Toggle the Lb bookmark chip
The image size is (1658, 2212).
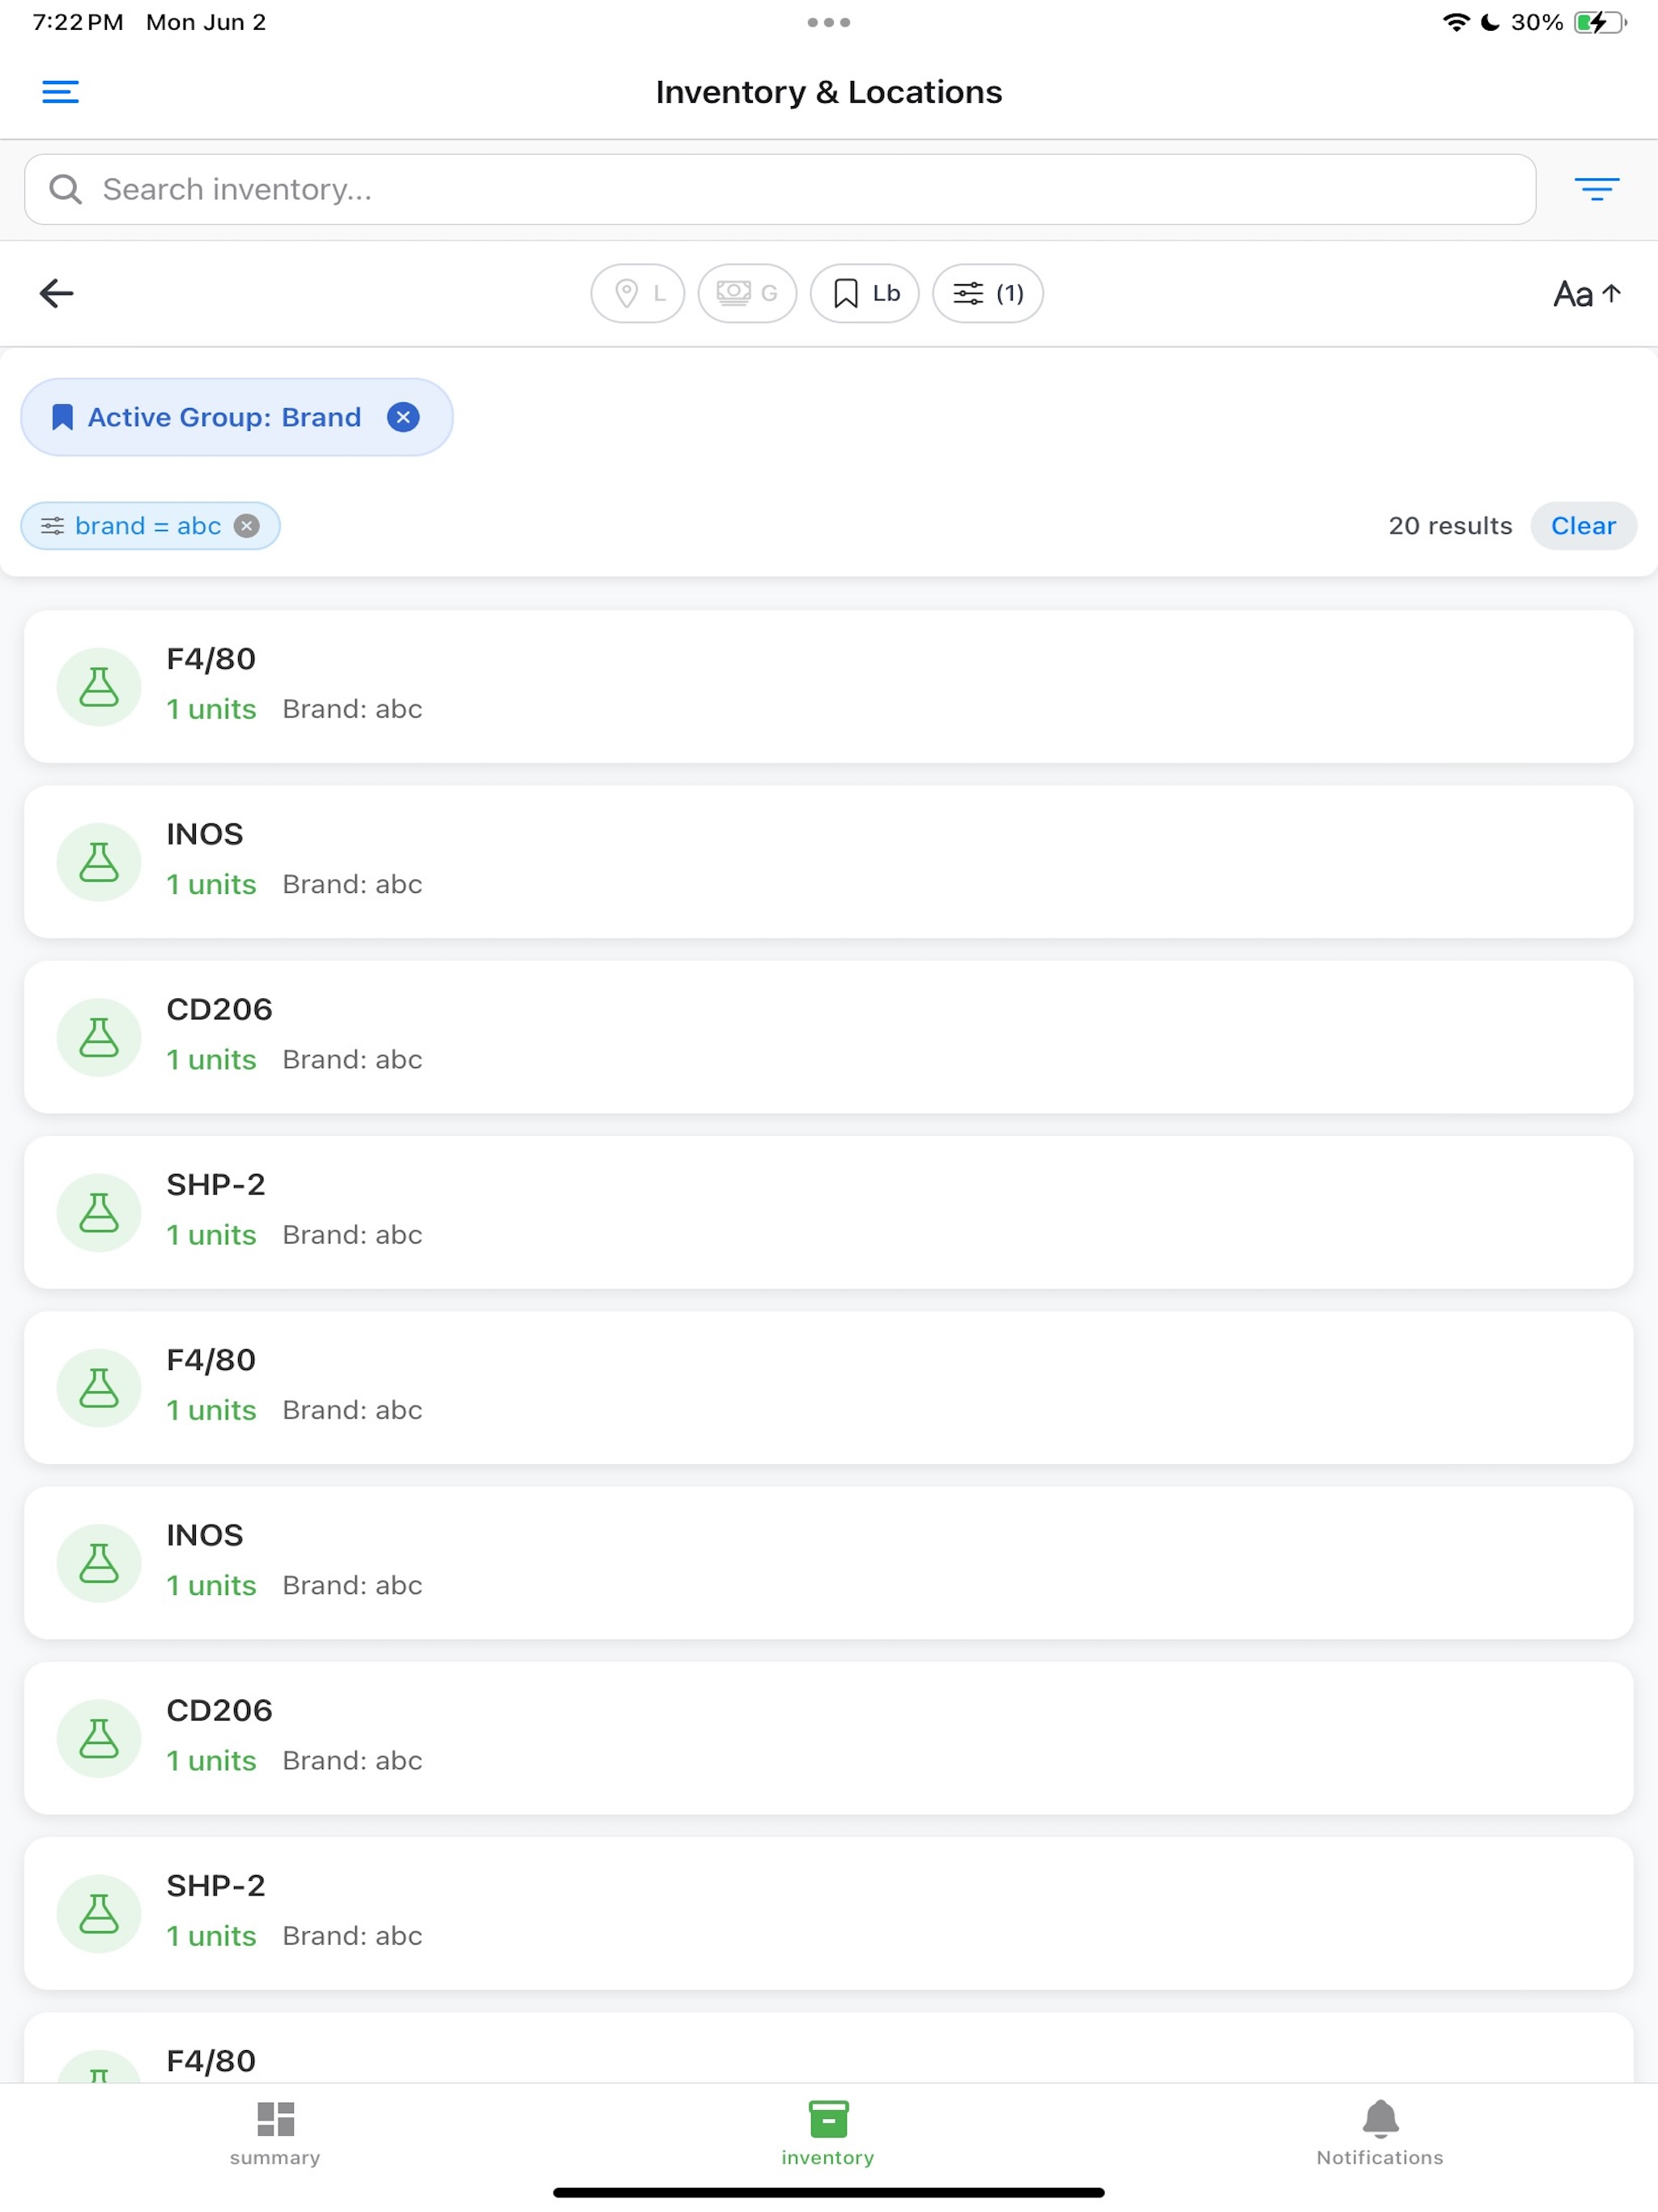[864, 293]
